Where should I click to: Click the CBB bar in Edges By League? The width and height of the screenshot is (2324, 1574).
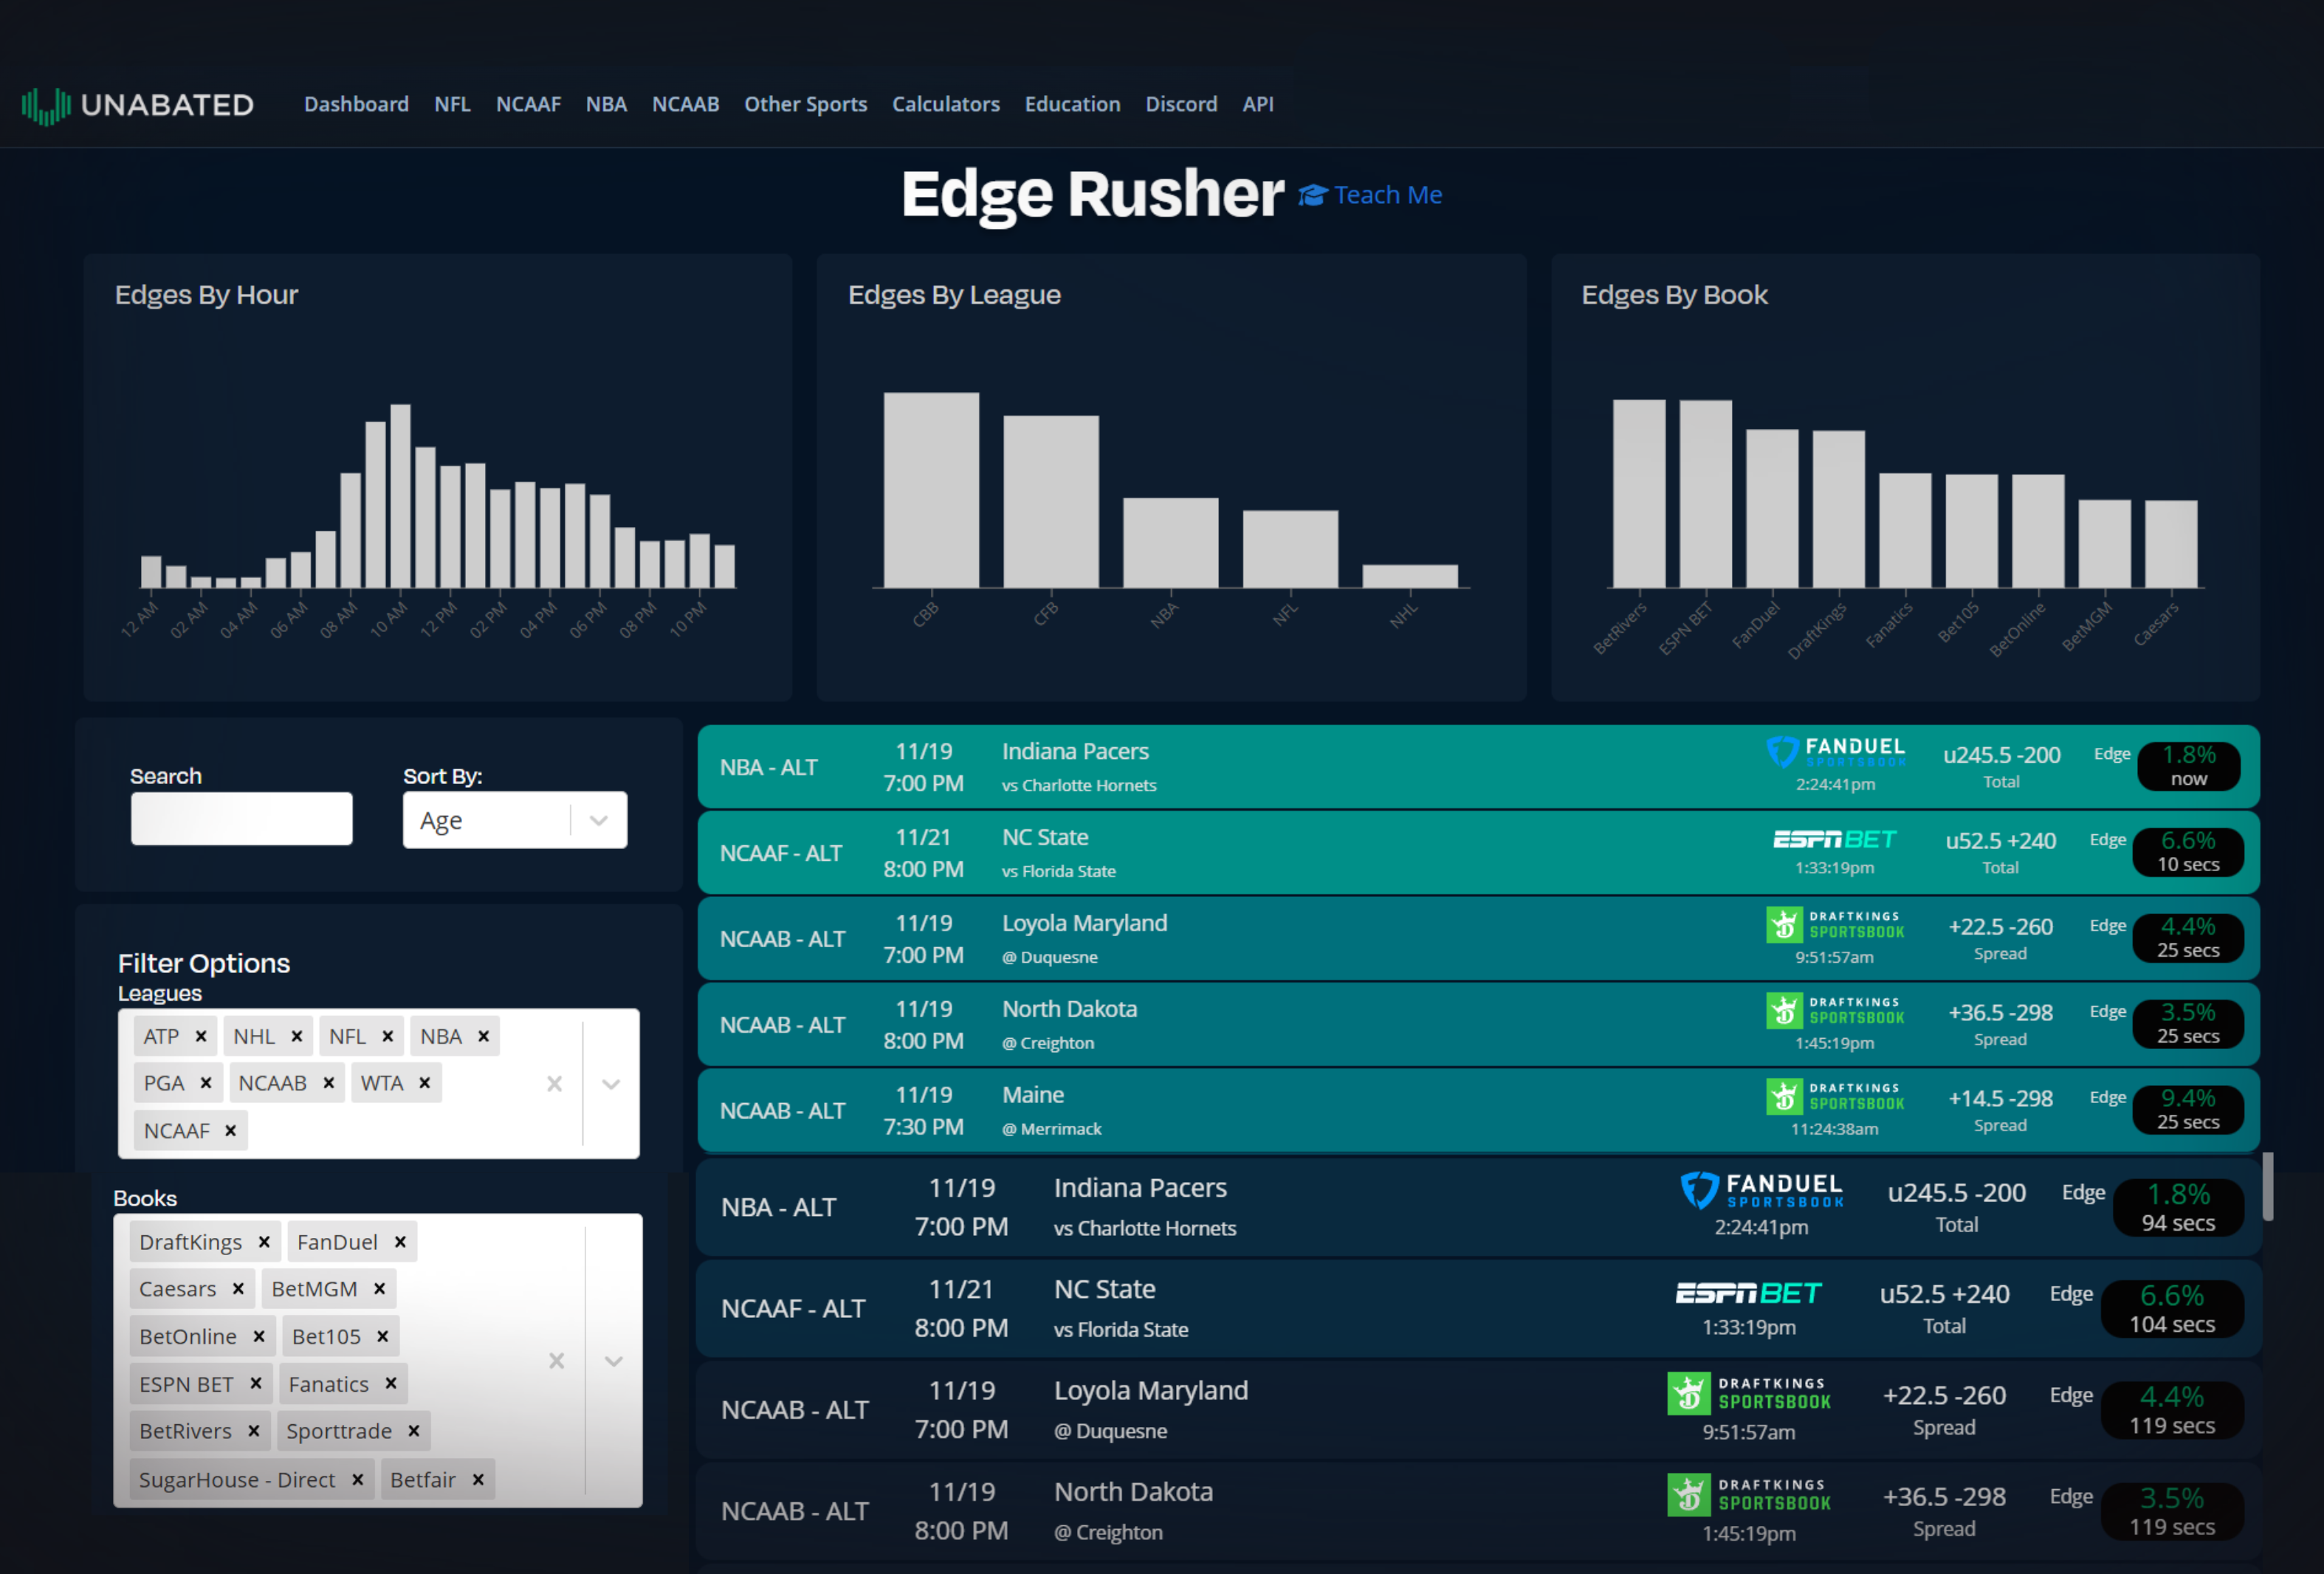pos(931,490)
